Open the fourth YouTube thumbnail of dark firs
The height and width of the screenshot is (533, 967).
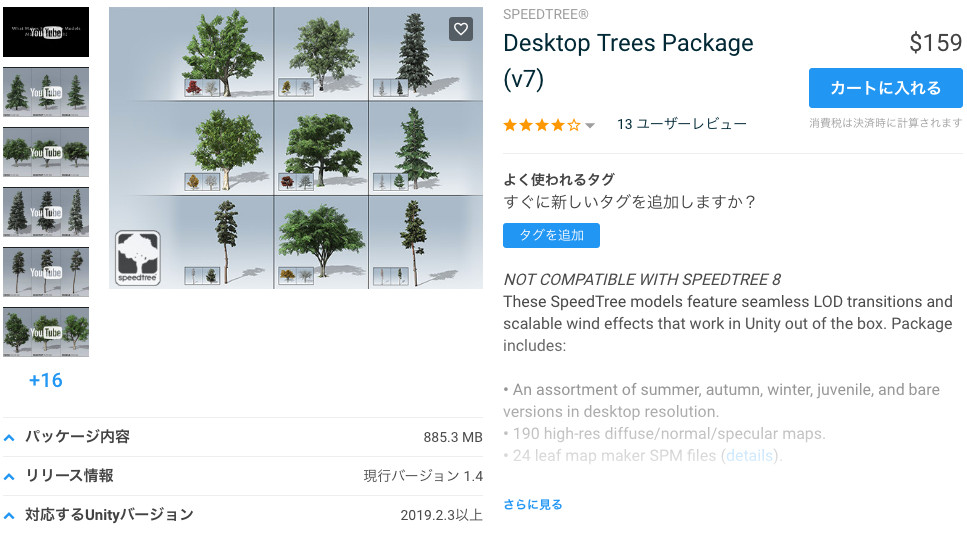point(46,212)
